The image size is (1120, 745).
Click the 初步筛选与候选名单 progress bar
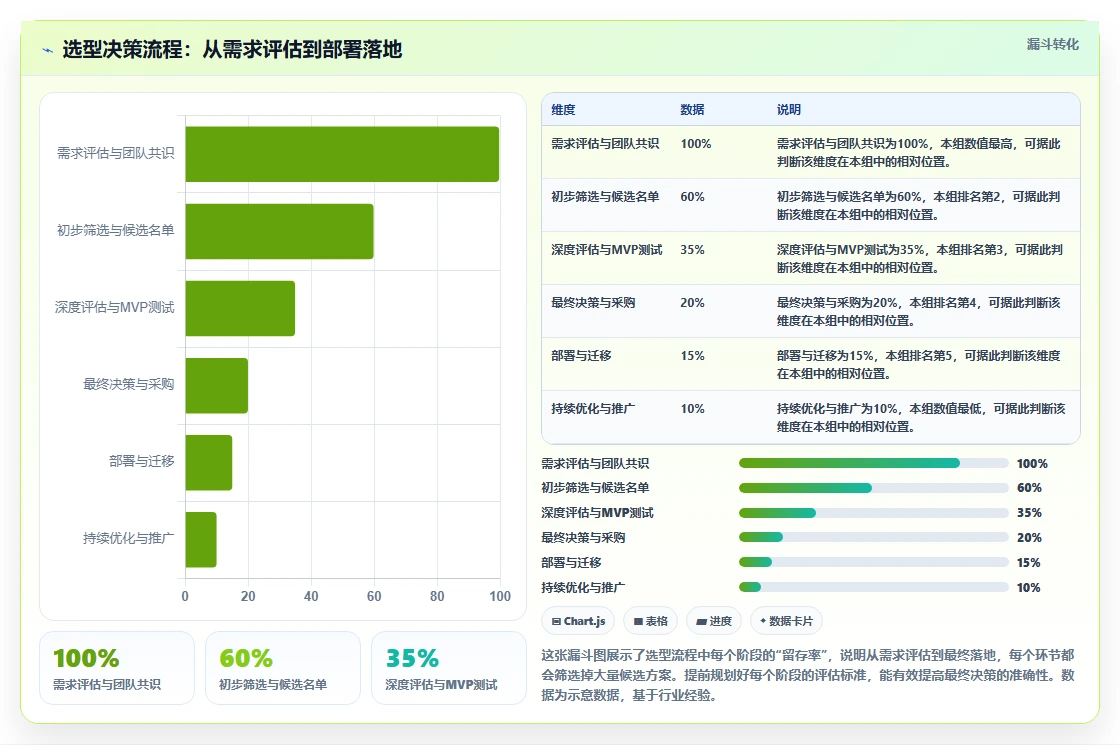(x=874, y=488)
